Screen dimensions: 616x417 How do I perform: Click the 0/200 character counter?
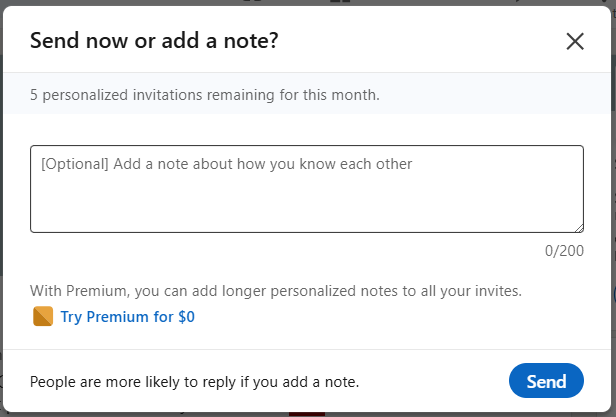pyautogui.click(x=564, y=251)
